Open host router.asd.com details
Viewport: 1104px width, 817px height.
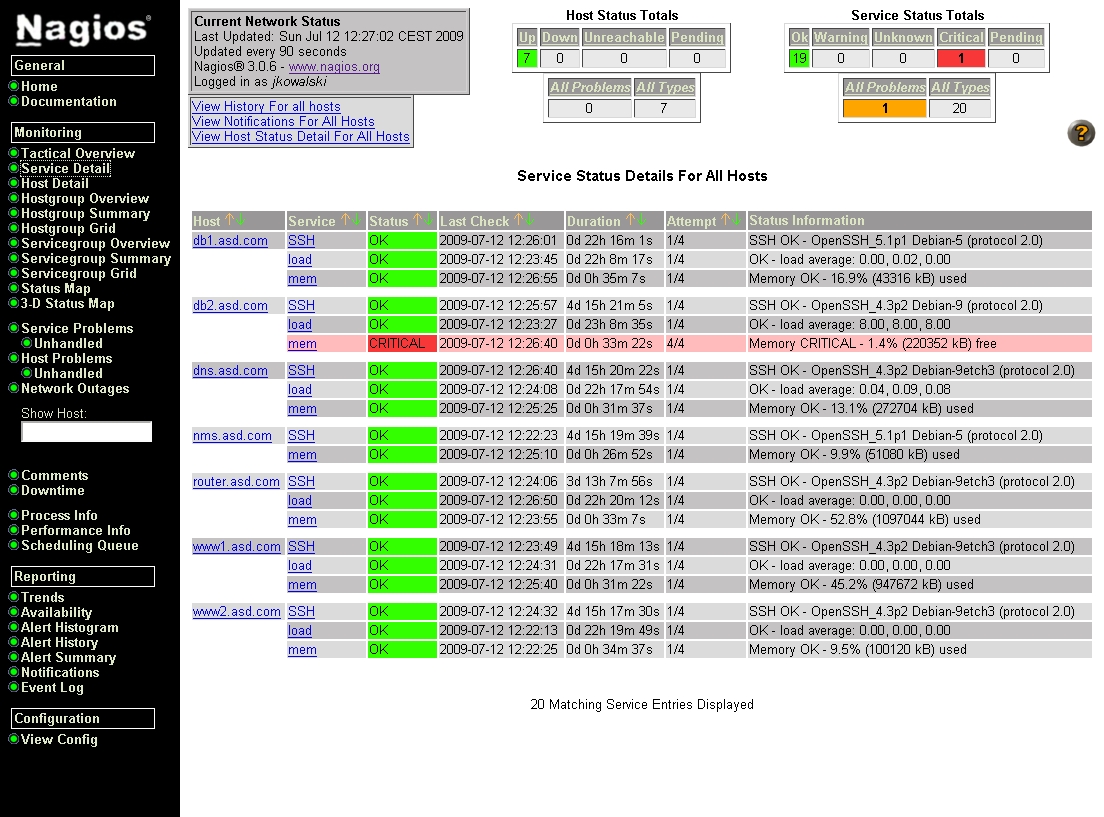pyautogui.click(x=236, y=482)
